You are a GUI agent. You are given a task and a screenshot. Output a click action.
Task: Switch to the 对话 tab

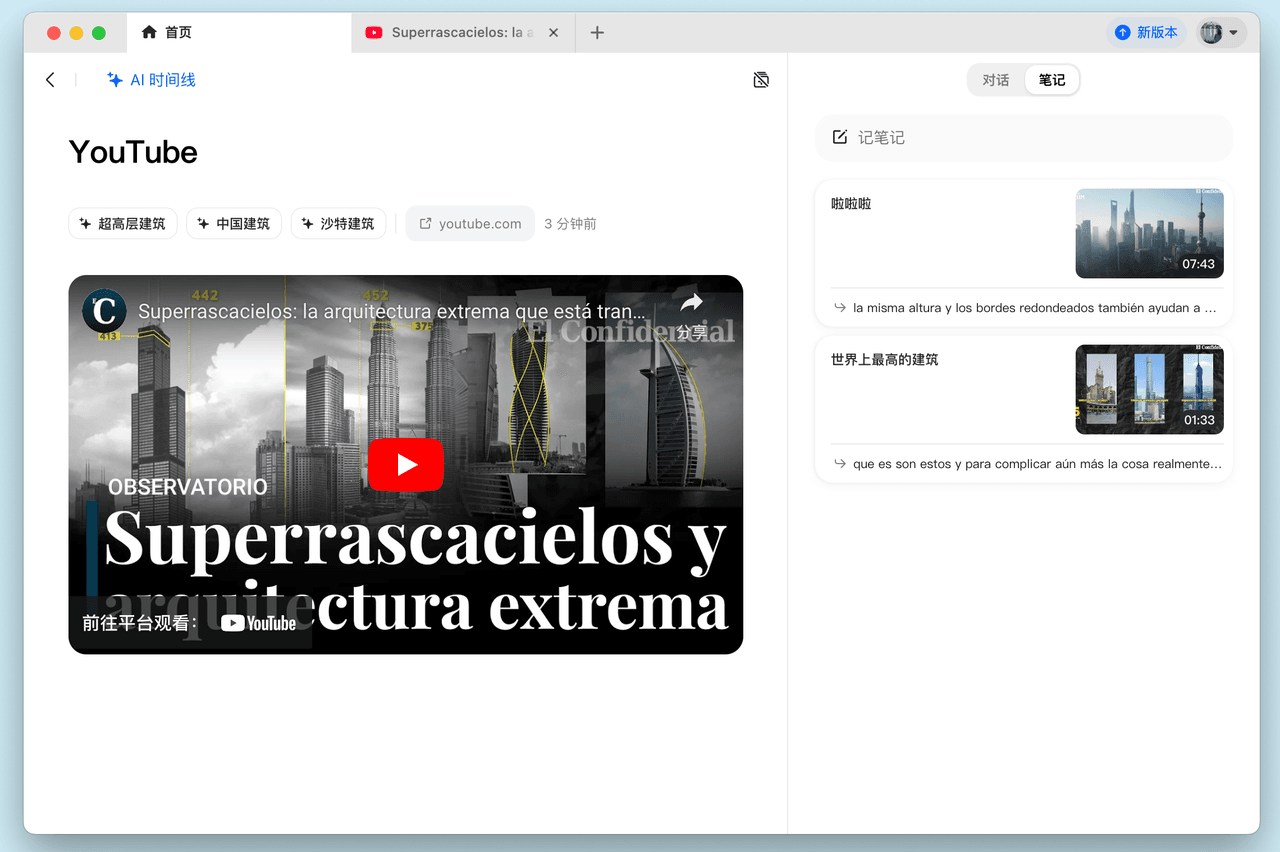point(996,80)
